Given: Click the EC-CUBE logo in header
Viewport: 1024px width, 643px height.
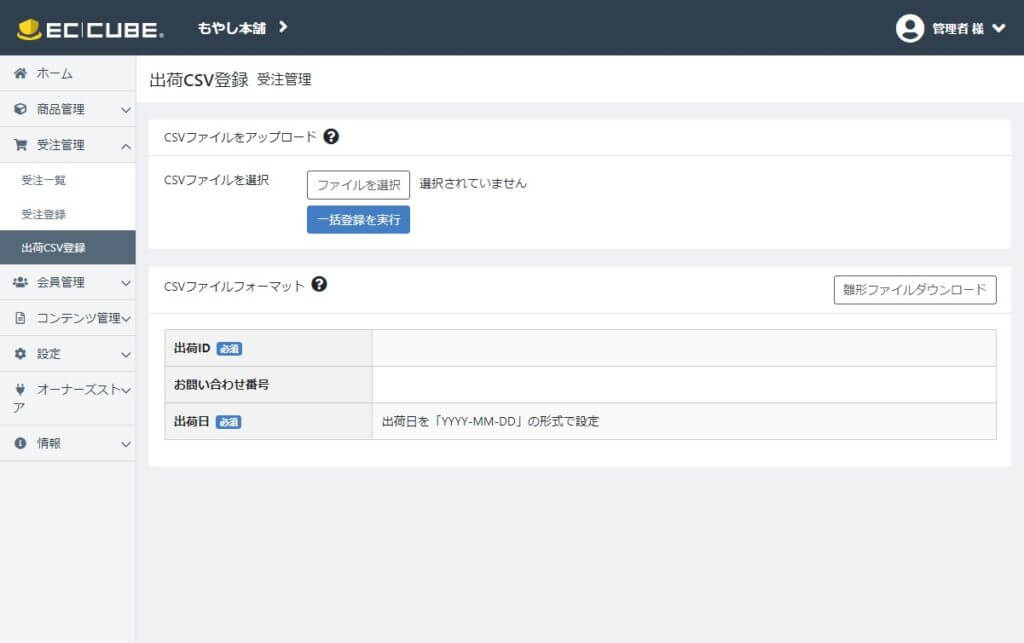Looking at the screenshot, I should tap(90, 28).
